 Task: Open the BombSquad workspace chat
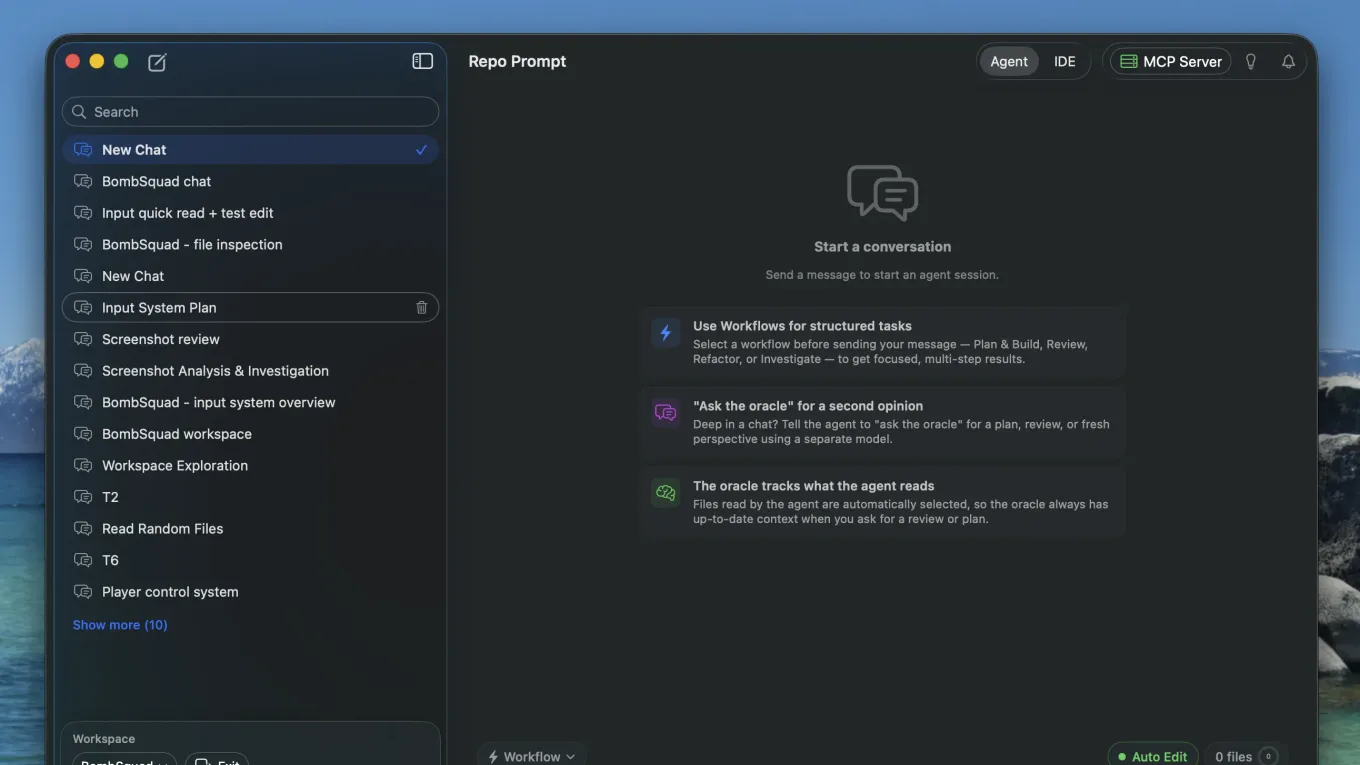(x=250, y=434)
